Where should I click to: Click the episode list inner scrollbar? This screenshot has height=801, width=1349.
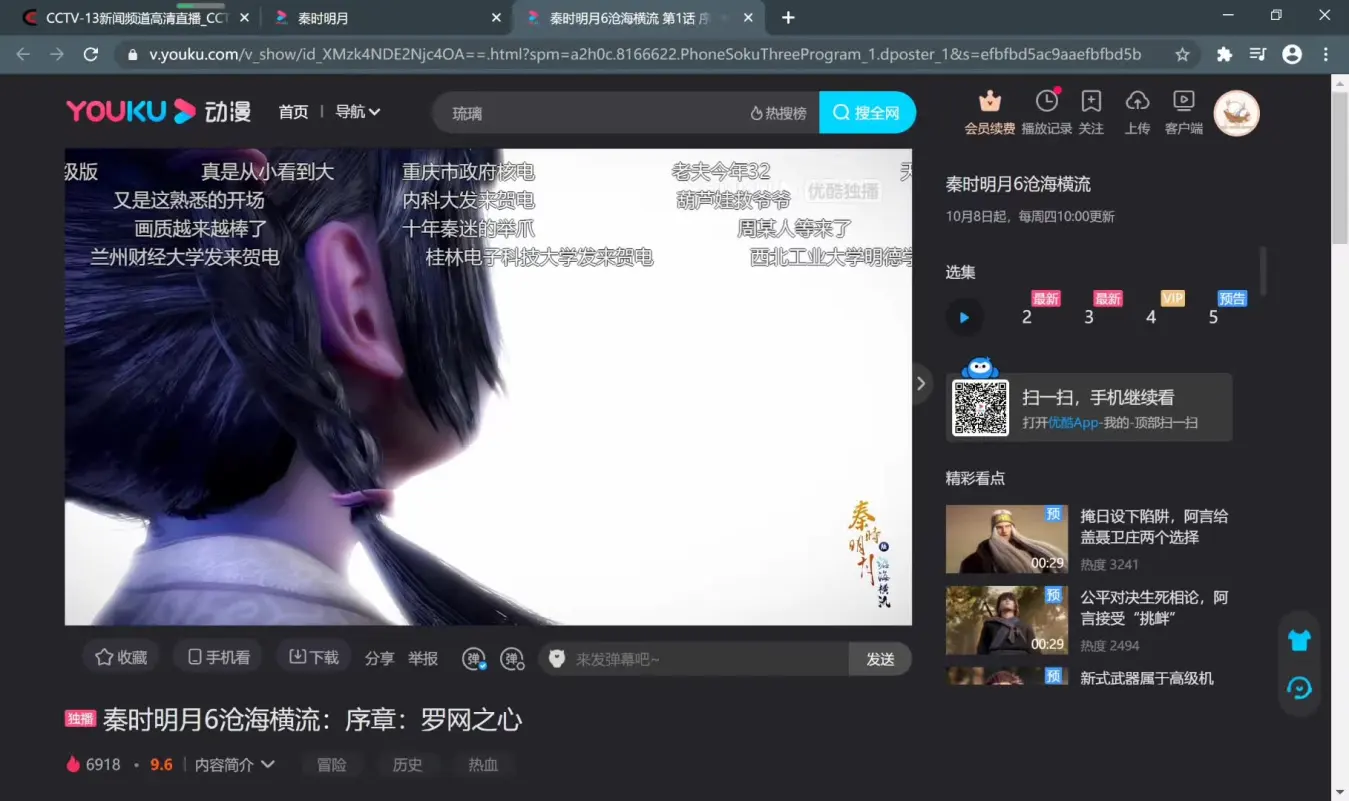[x=1263, y=271]
